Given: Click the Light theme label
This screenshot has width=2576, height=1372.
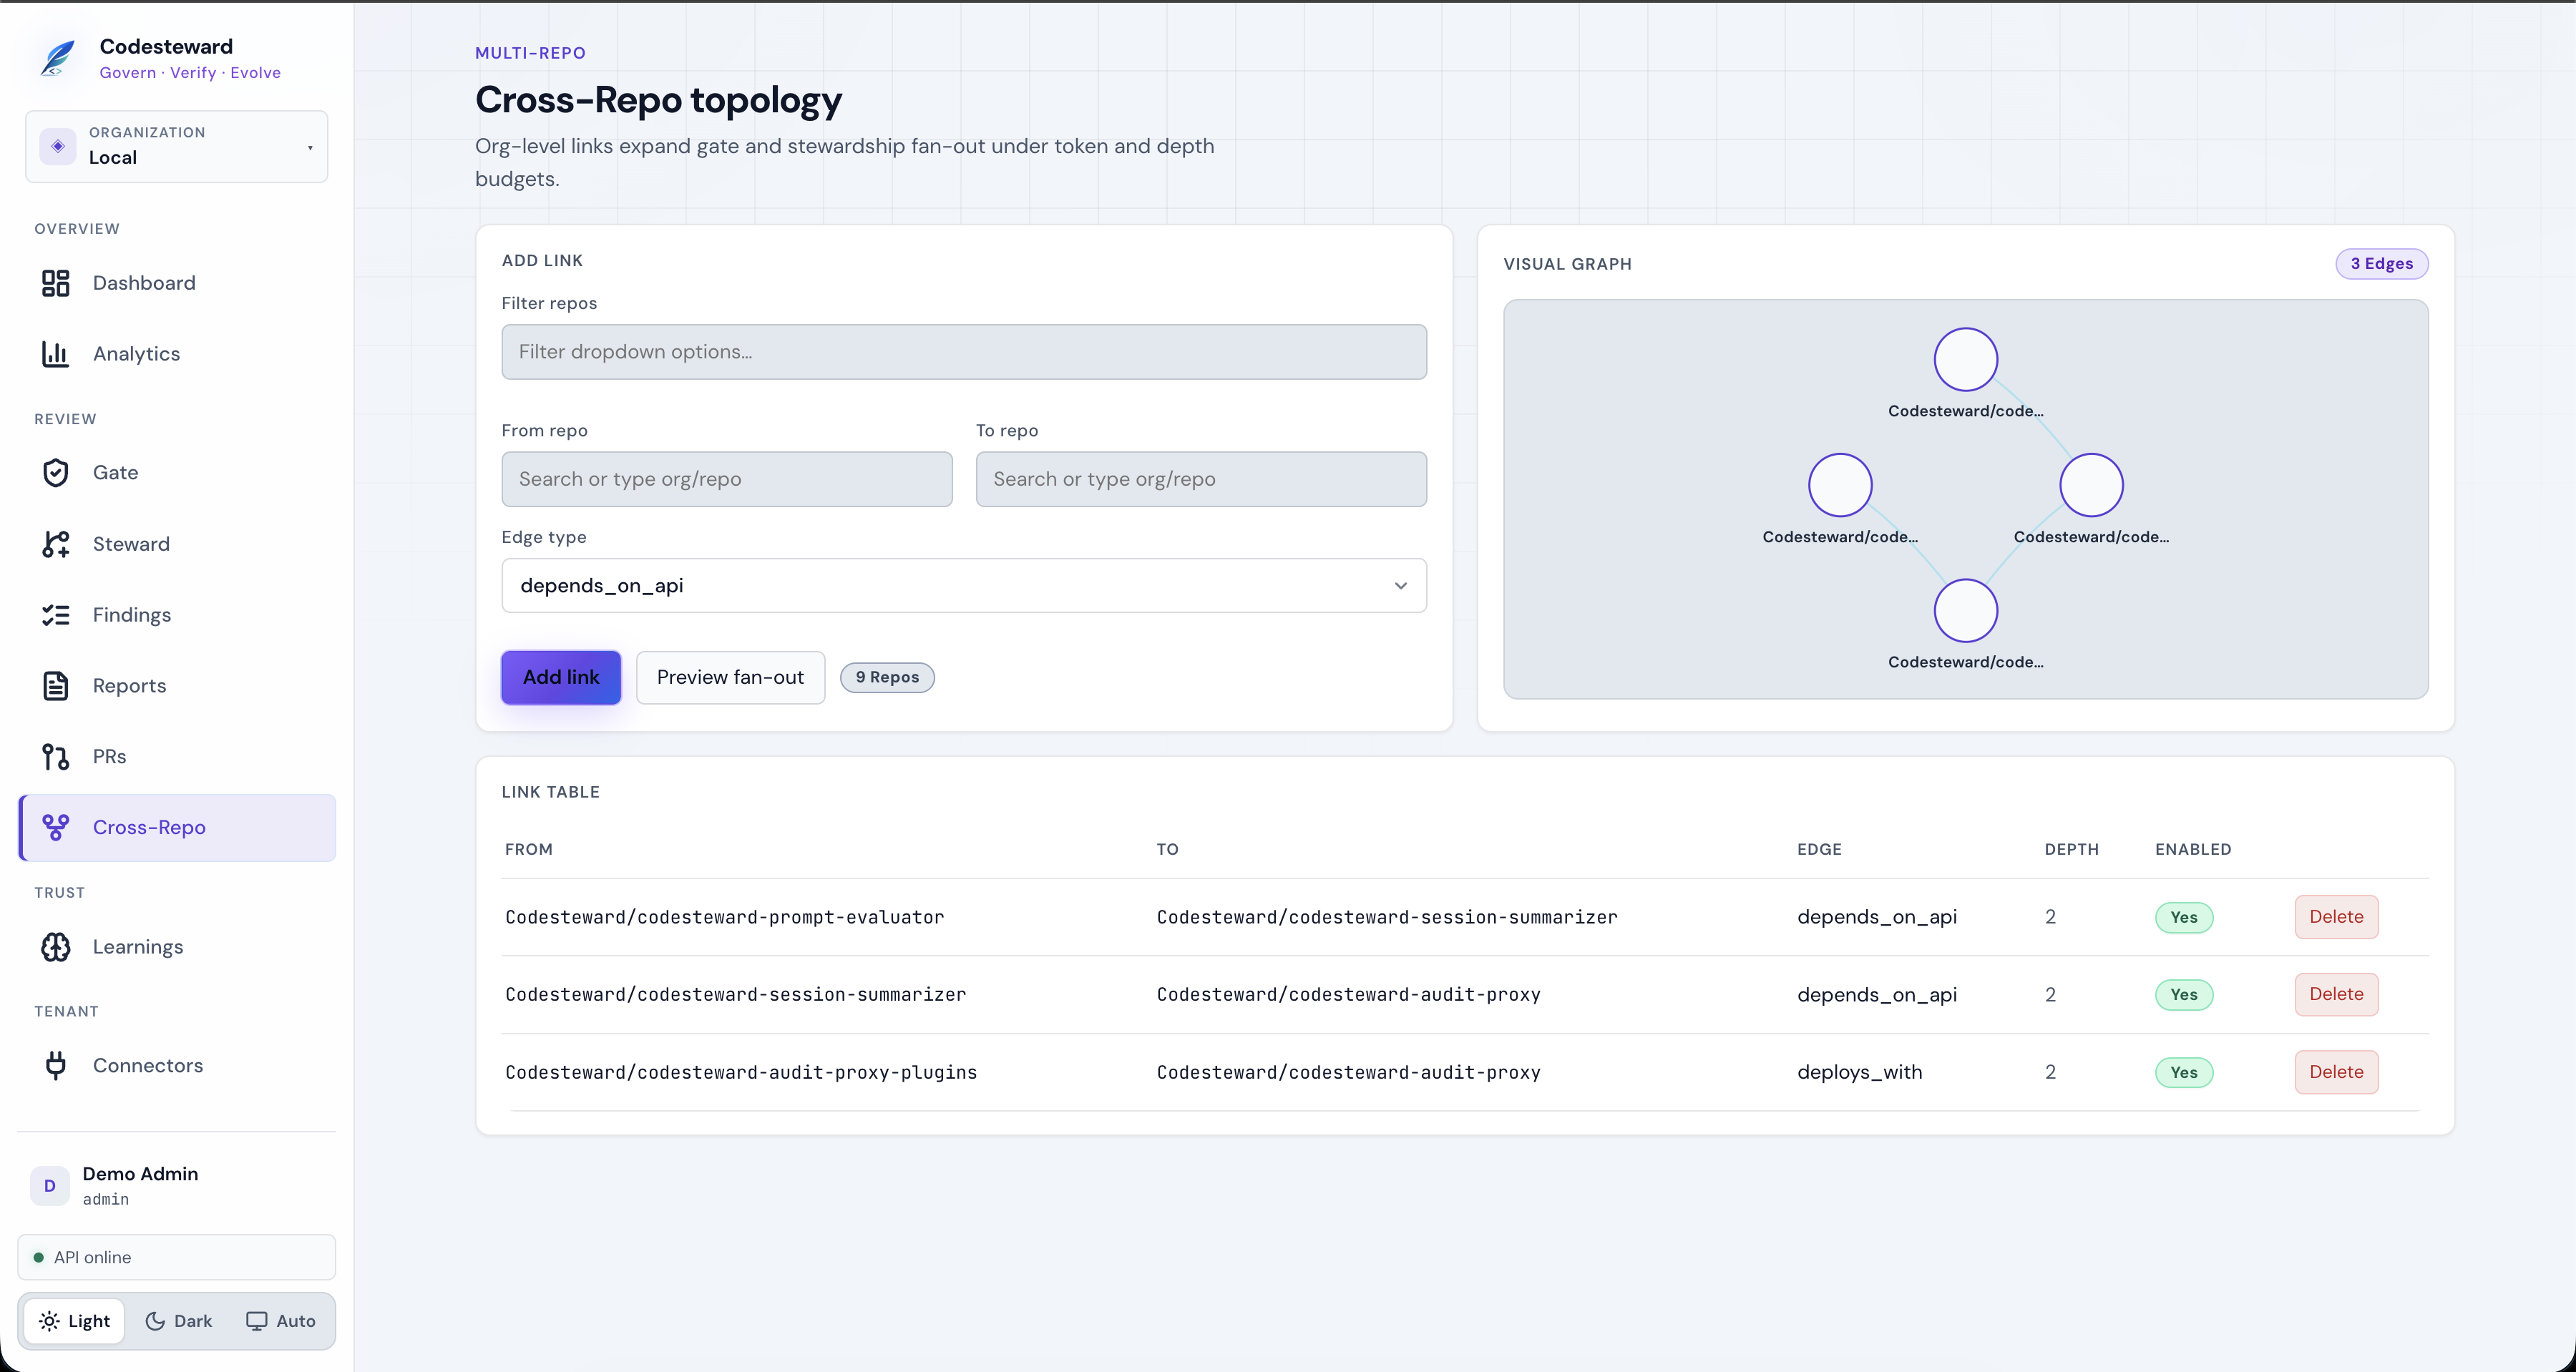Looking at the screenshot, I should (x=89, y=1321).
